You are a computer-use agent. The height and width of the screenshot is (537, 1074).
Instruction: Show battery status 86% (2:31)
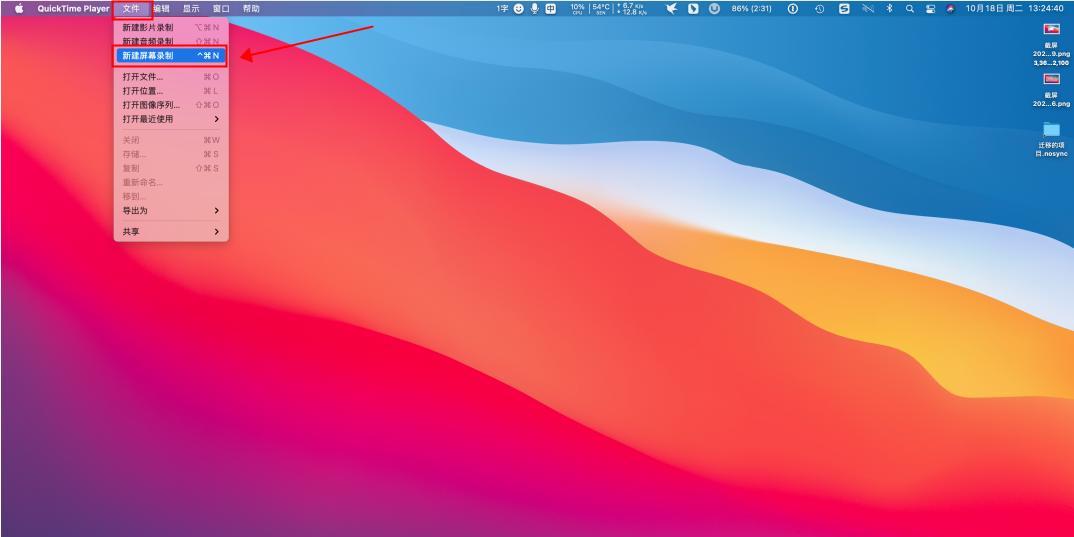[751, 9]
